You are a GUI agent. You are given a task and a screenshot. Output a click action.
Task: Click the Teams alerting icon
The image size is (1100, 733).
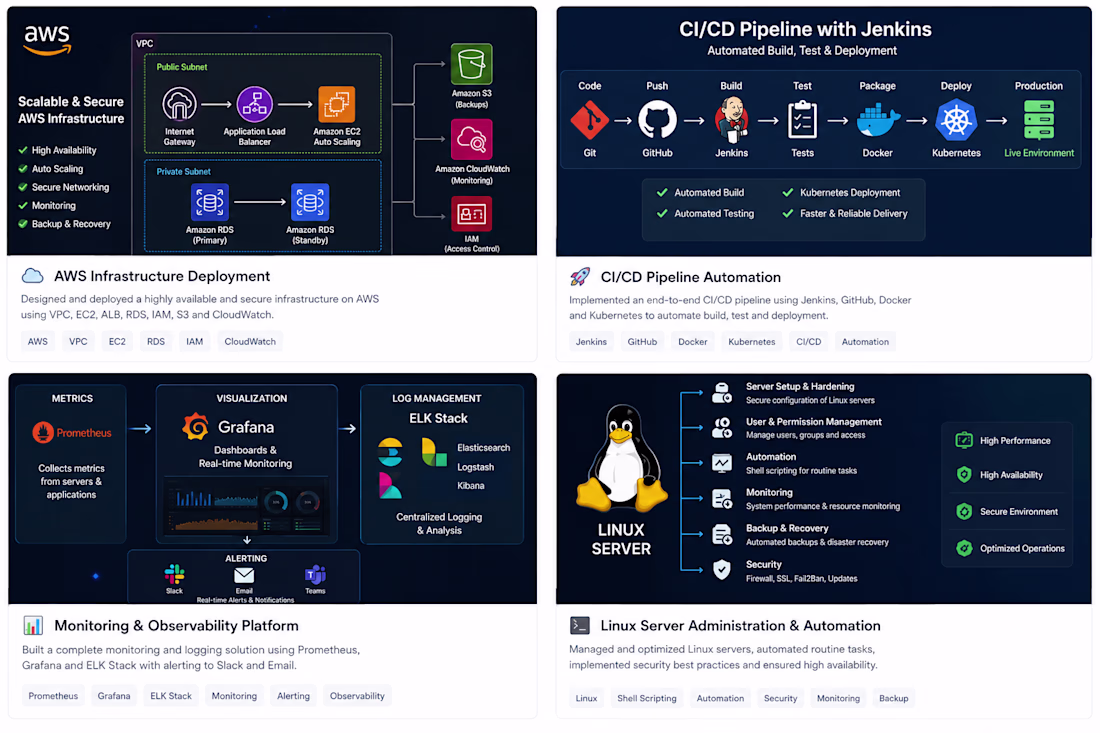point(315,575)
